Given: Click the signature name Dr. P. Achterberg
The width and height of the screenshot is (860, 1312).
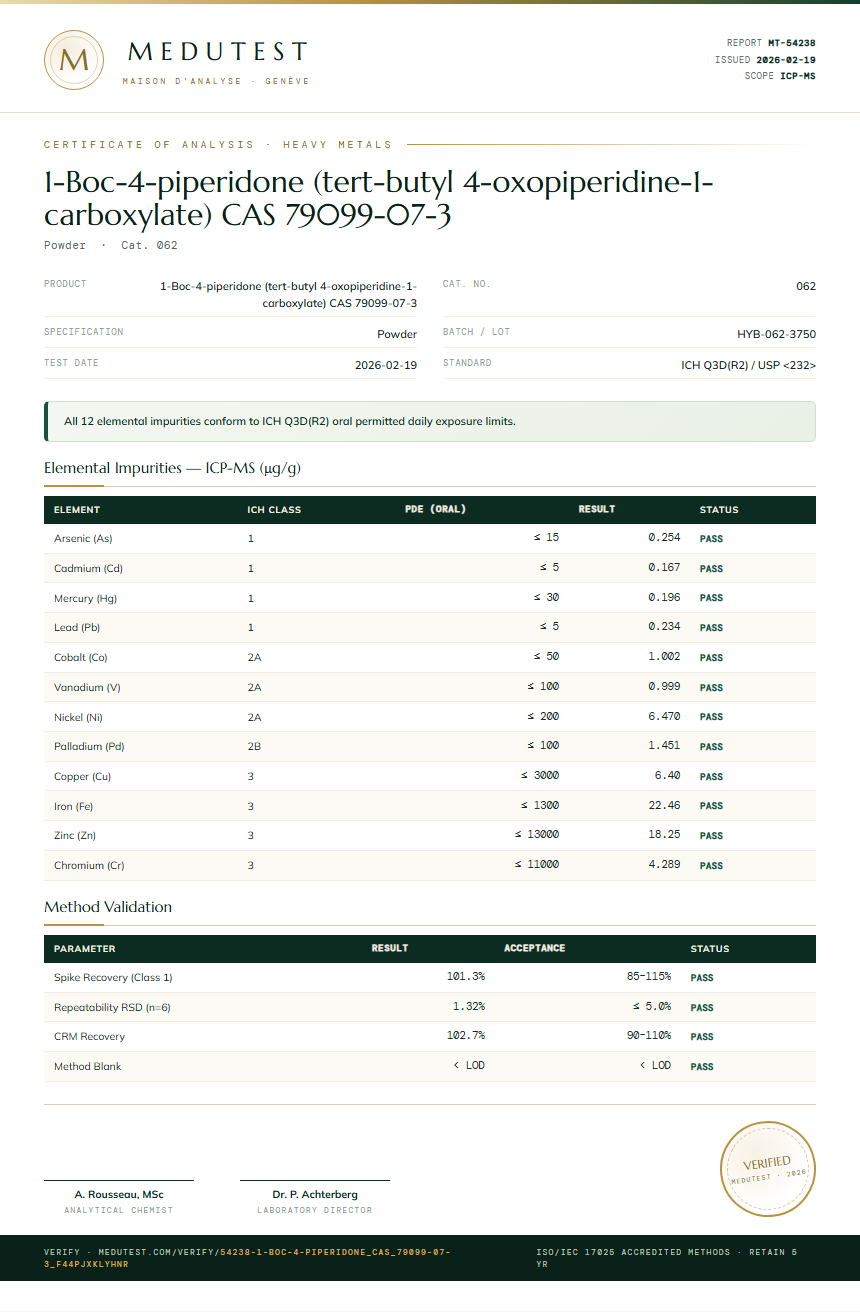Looking at the screenshot, I should coord(315,1194).
